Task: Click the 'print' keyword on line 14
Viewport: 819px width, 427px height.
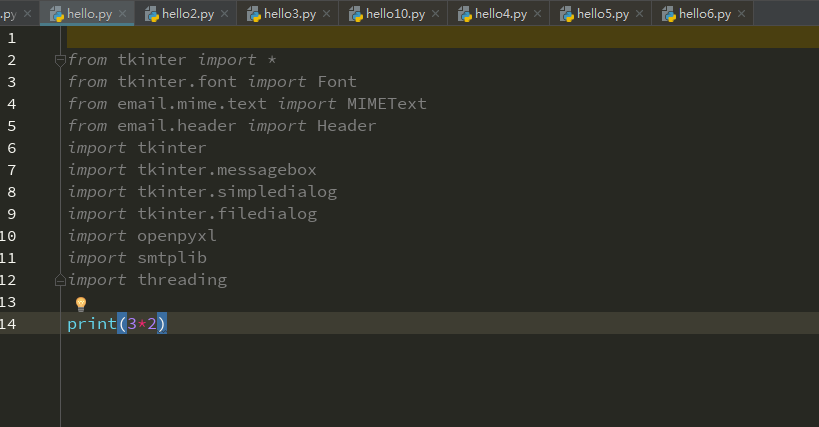Action: click(92, 324)
